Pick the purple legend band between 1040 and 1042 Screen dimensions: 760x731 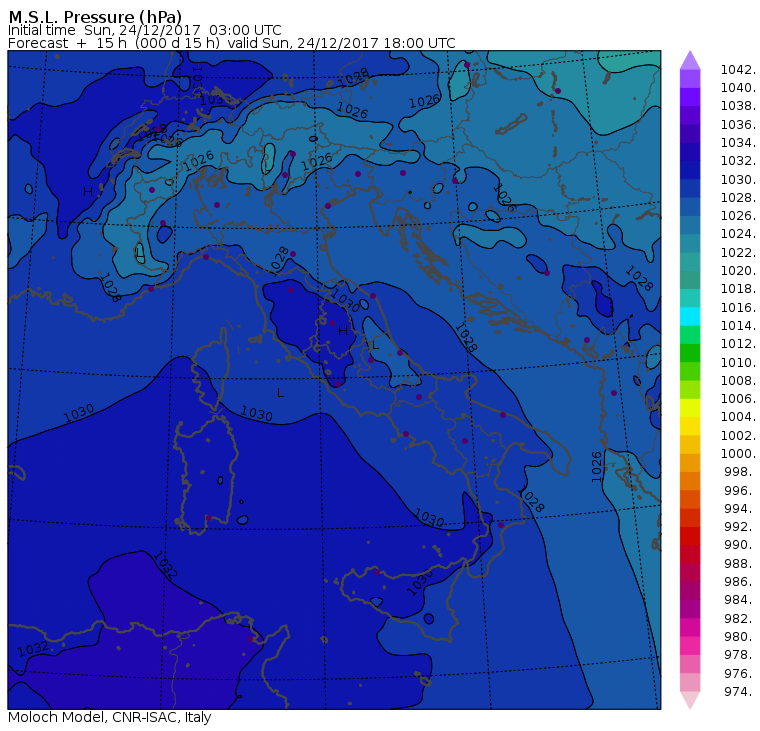point(690,79)
